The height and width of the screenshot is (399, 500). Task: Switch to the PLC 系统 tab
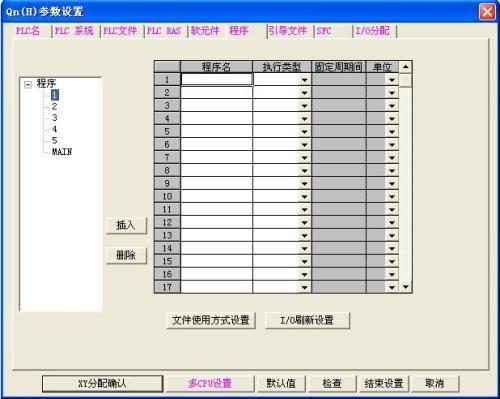coord(74,31)
